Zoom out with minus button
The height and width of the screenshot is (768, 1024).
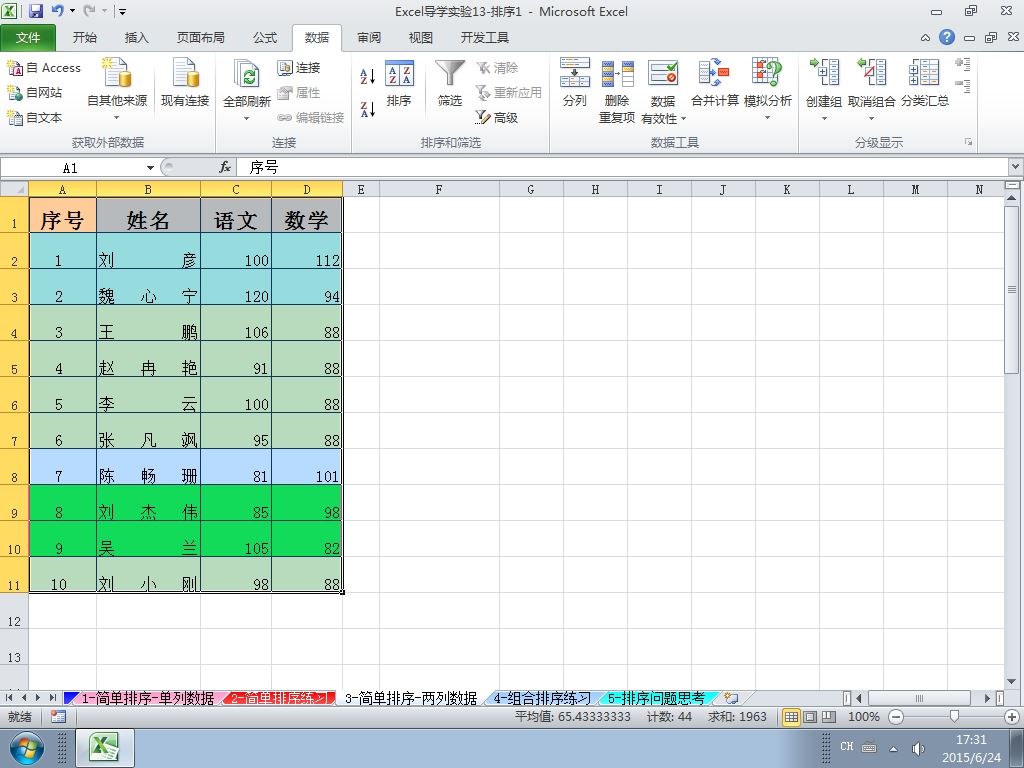tap(896, 716)
